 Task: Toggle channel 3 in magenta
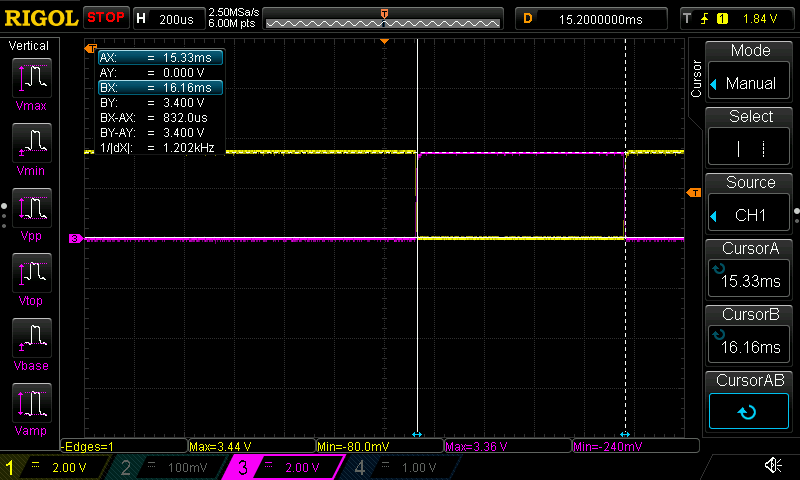pyautogui.click(x=278, y=467)
